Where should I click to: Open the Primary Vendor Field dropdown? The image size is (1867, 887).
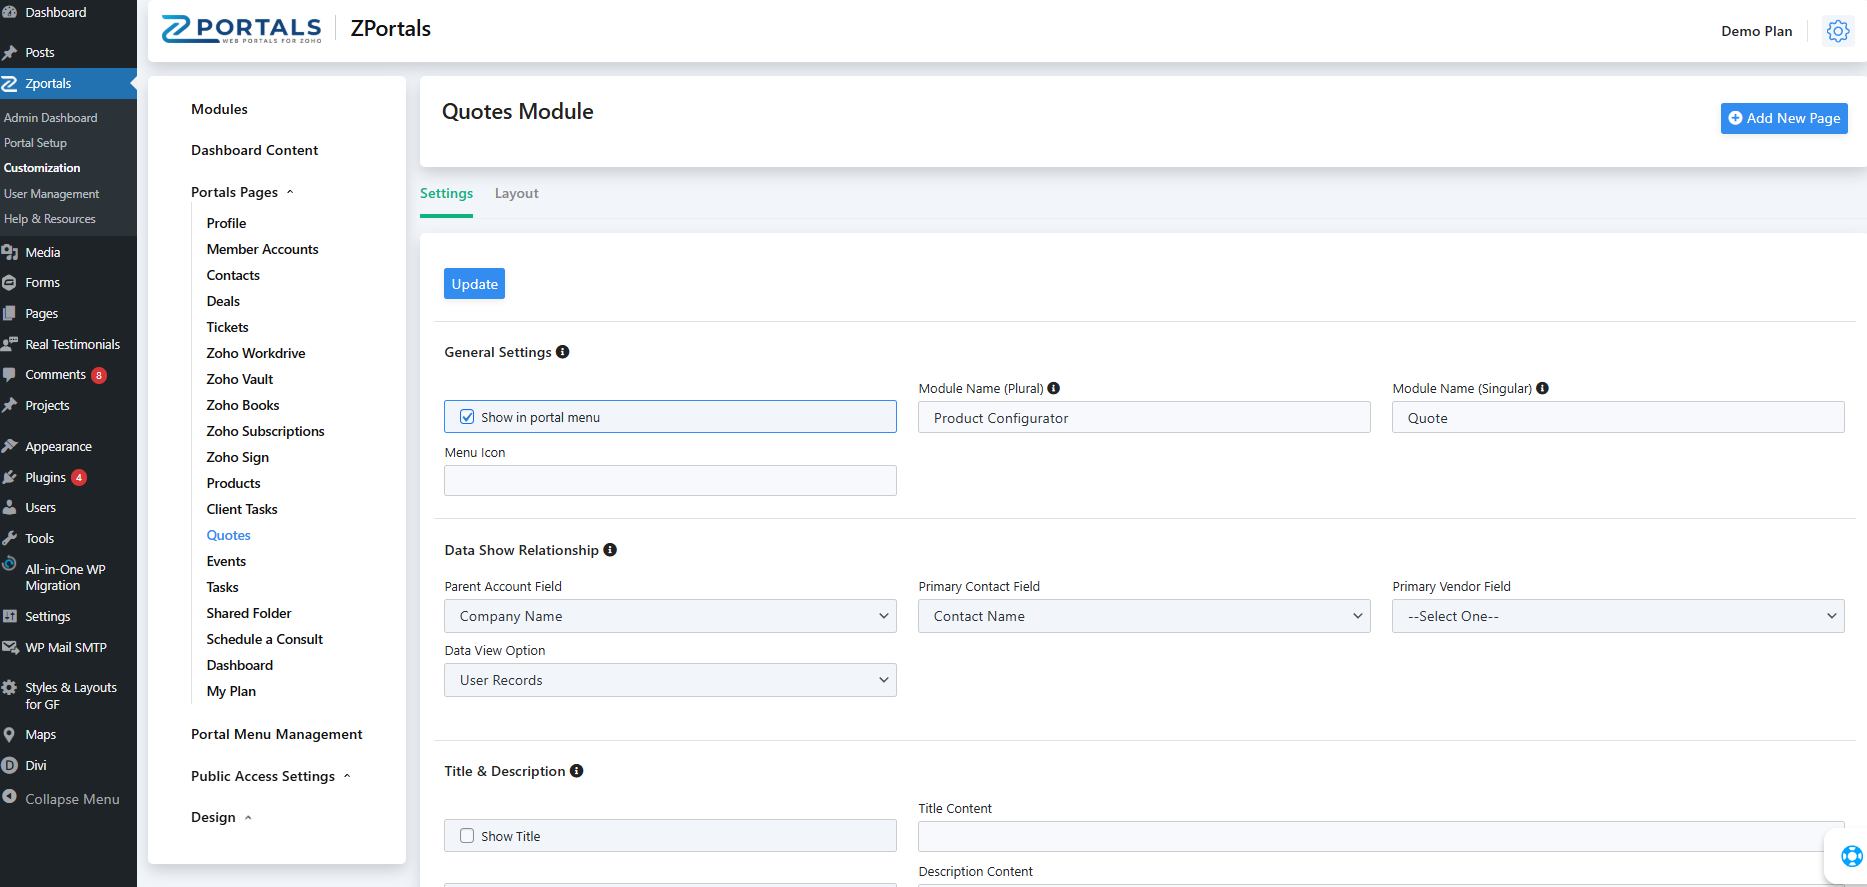tap(1617, 616)
